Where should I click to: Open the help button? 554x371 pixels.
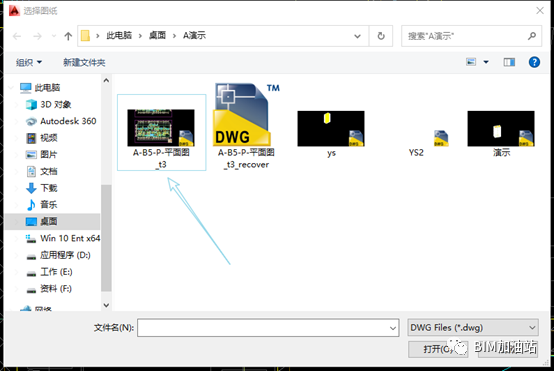pos(534,62)
